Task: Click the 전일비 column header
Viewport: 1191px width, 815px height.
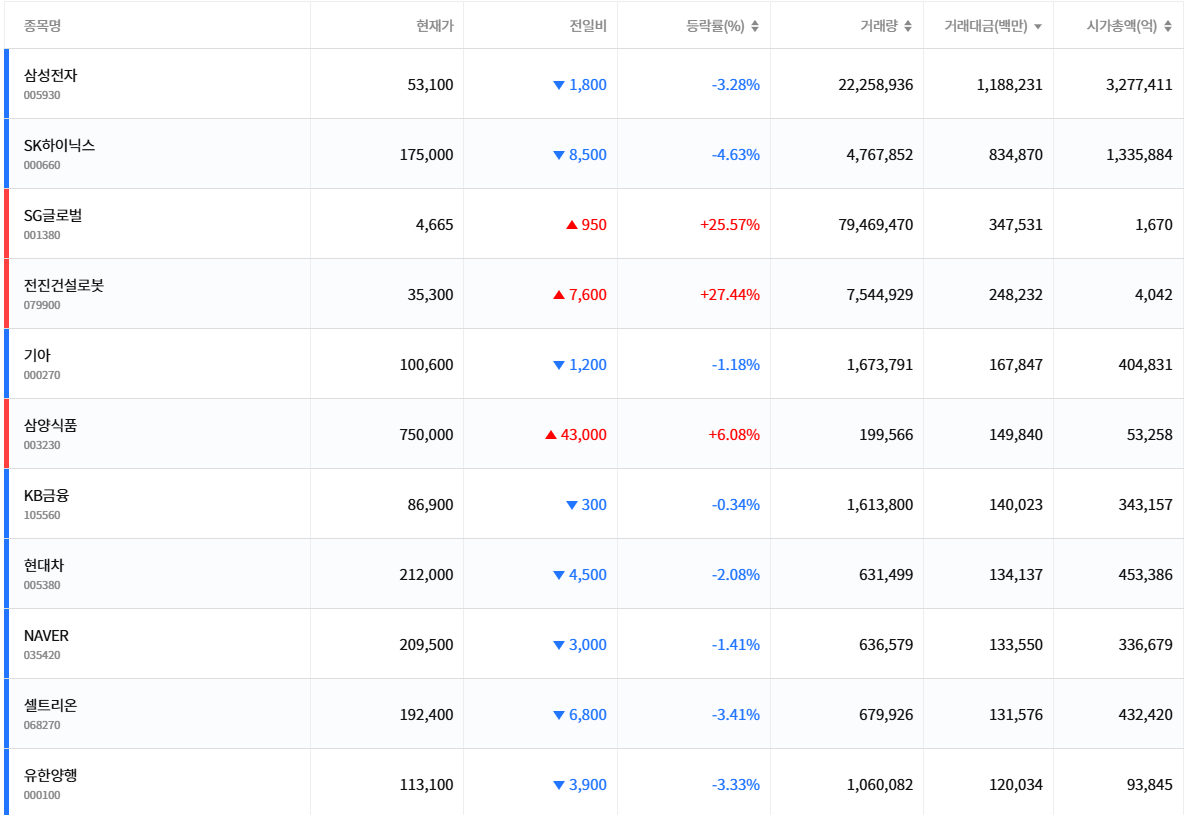Action: pos(588,26)
